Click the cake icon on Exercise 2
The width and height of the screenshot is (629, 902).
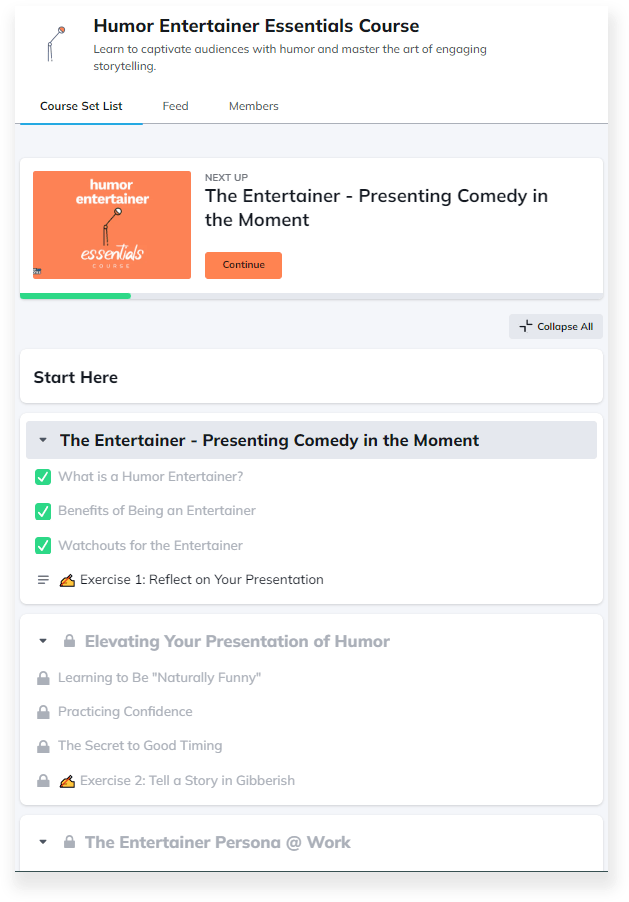(67, 780)
